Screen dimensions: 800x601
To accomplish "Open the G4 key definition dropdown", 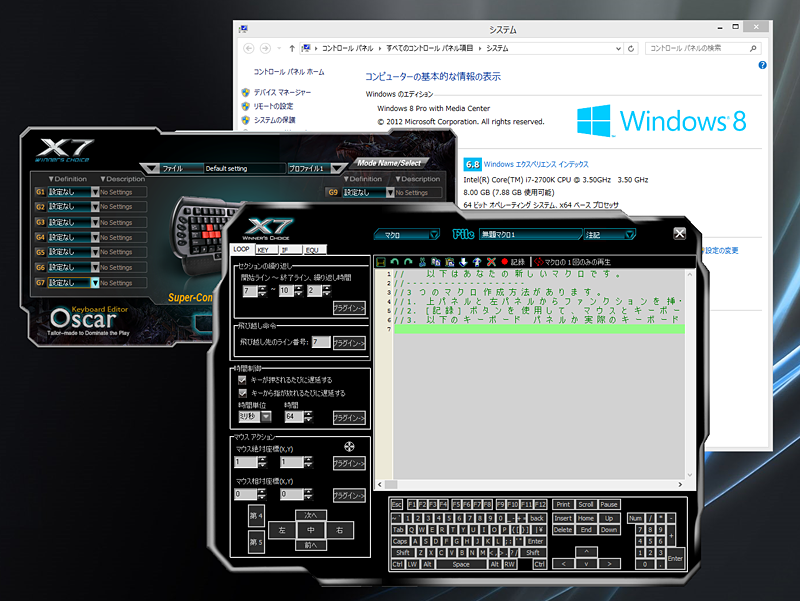I will [x=95, y=237].
